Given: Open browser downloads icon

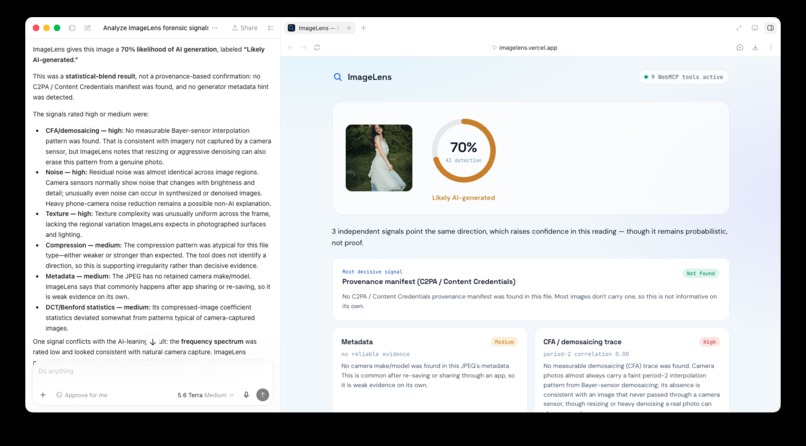Looking at the screenshot, I should 755,47.
